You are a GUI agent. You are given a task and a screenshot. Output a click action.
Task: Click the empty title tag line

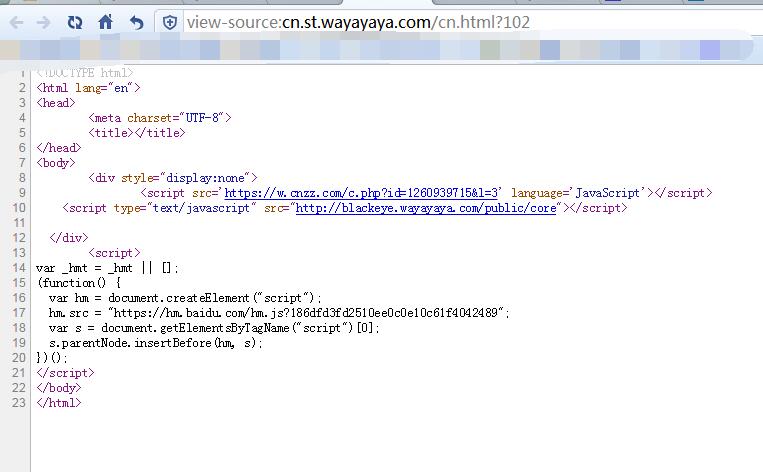137,133
